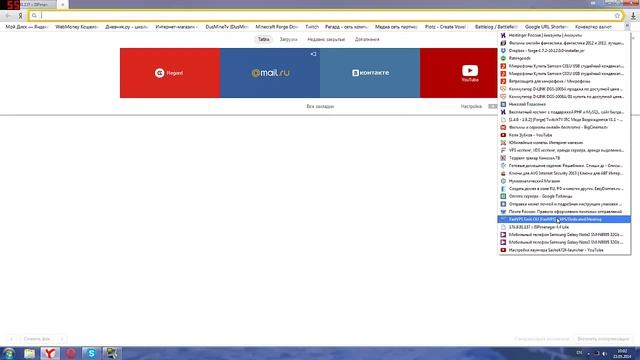Open Yandex Browser taskbar icon
This screenshot has width=640, height=360.
pyautogui.click(x=50, y=353)
